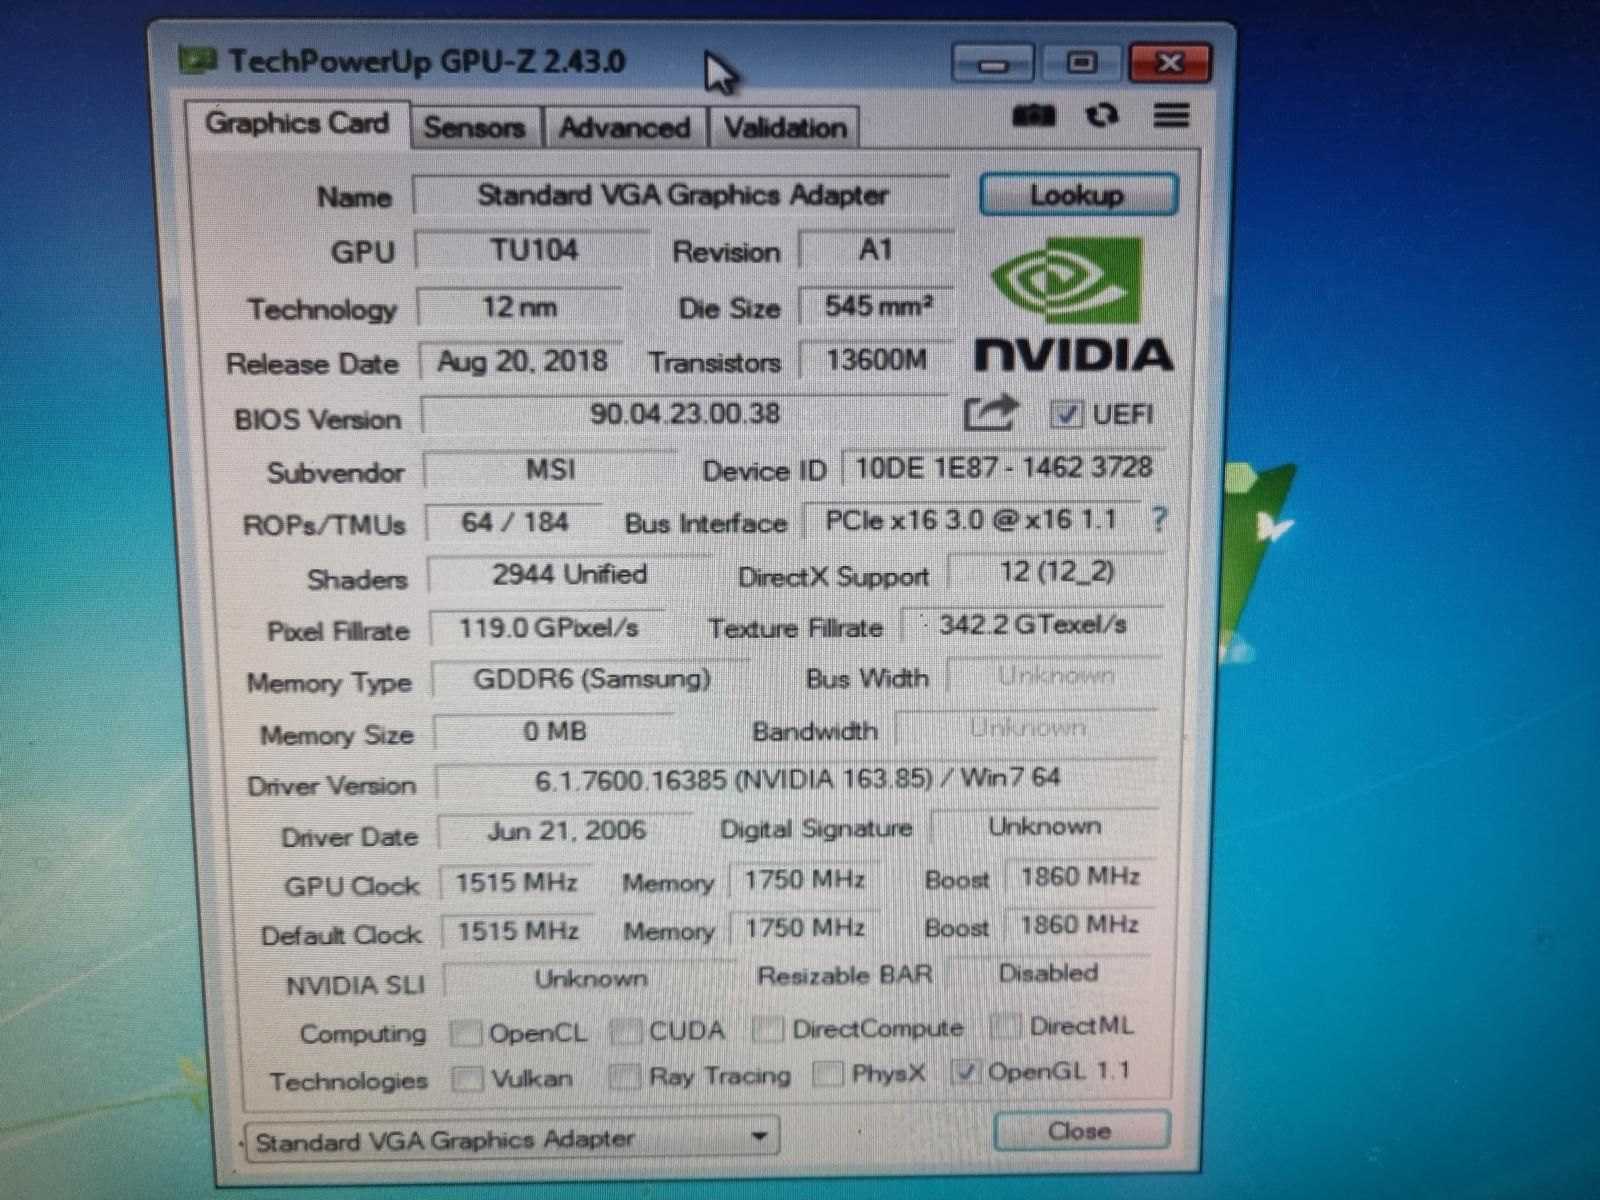
Task: Close GPU-Z with the red X
Action: 1169,63
